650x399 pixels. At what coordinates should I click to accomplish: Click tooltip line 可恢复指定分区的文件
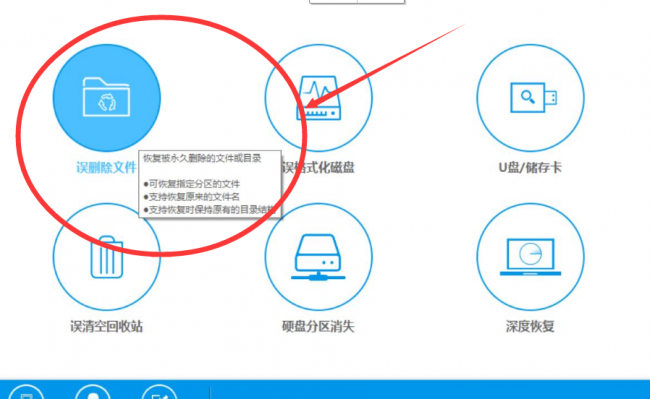coord(192,184)
